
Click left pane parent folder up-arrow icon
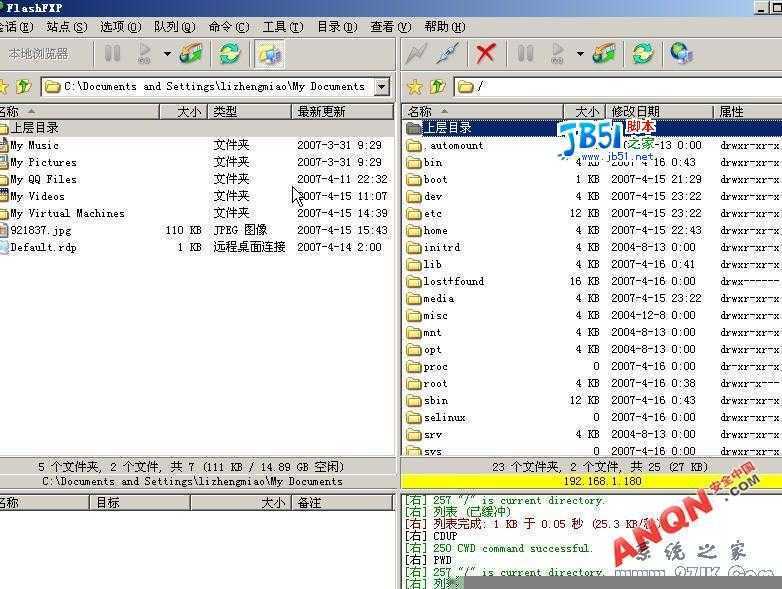click(23, 87)
